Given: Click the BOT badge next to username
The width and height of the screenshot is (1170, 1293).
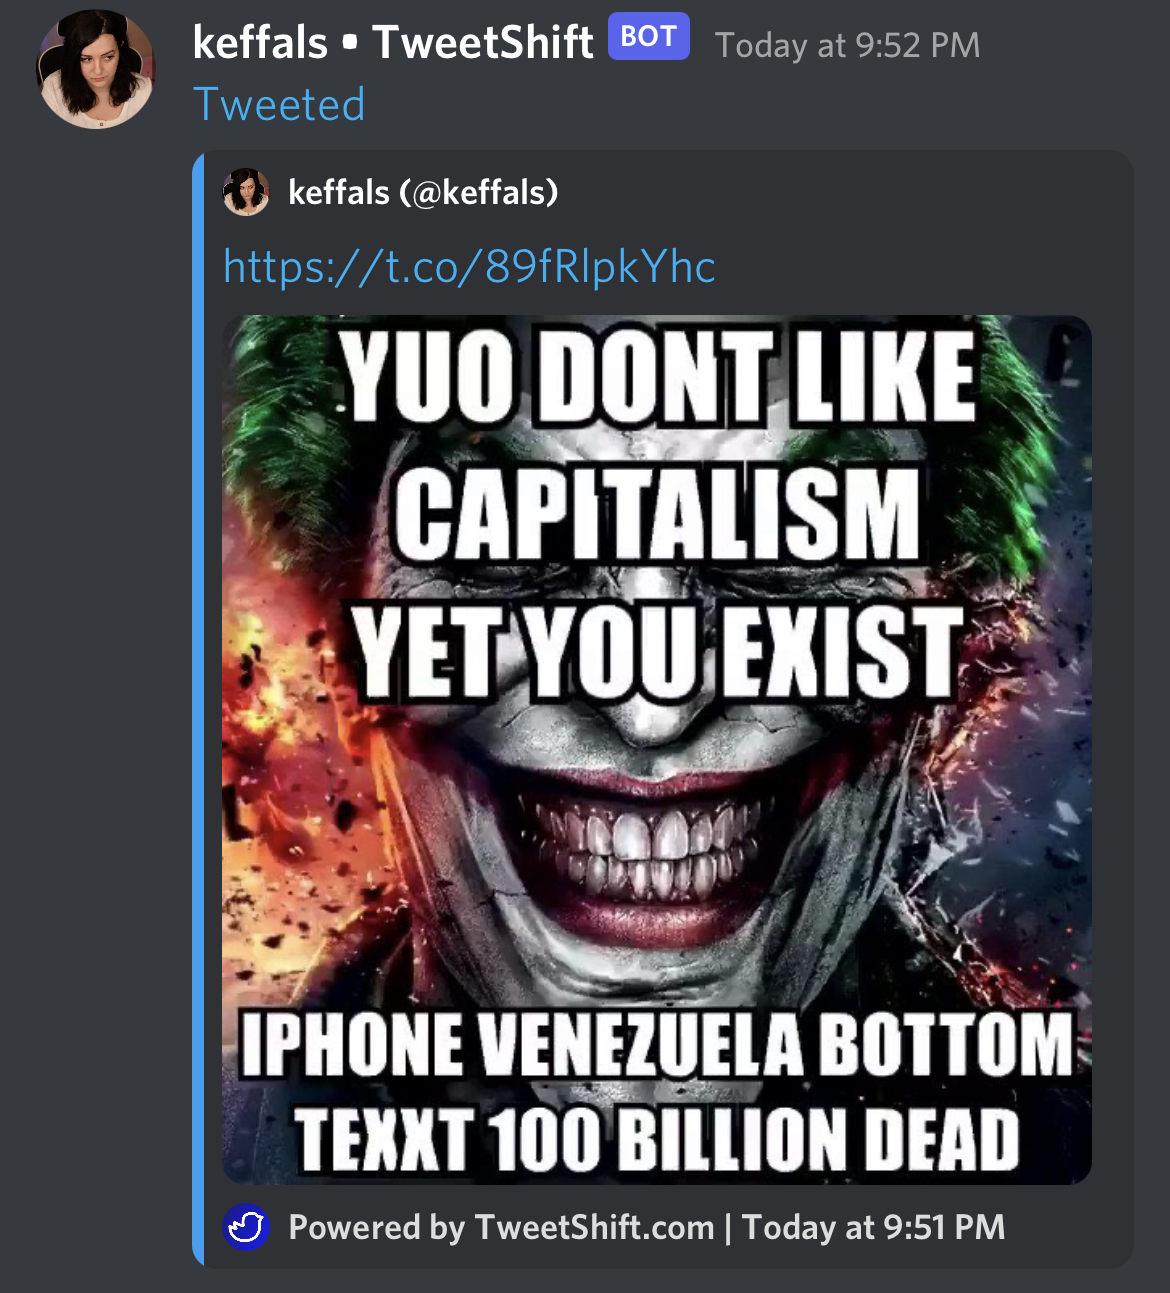Looking at the screenshot, I should coord(649,37).
